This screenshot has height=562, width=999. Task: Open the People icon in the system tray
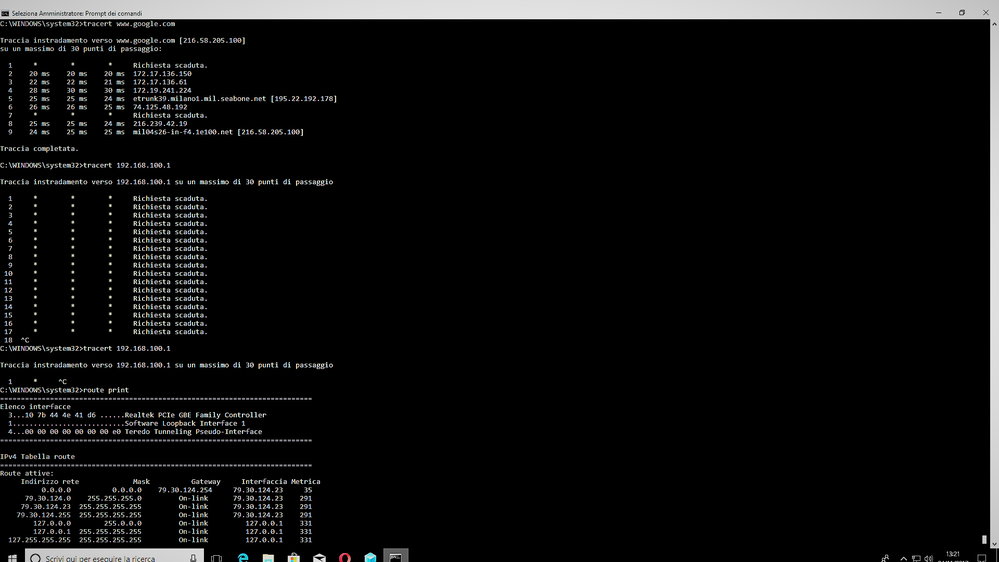click(885, 558)
